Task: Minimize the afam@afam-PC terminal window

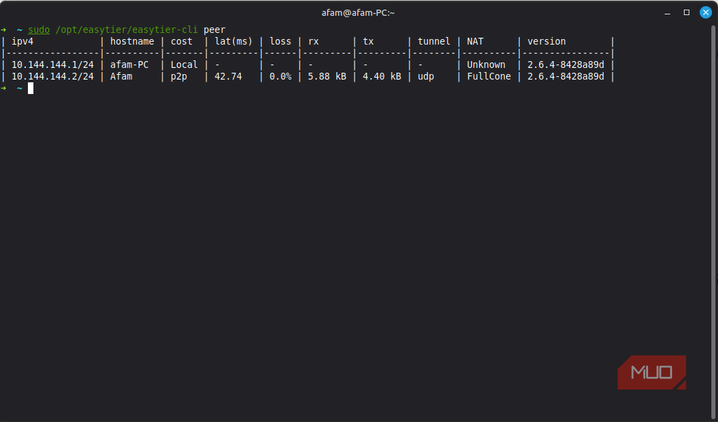Action: pos(667,13)
